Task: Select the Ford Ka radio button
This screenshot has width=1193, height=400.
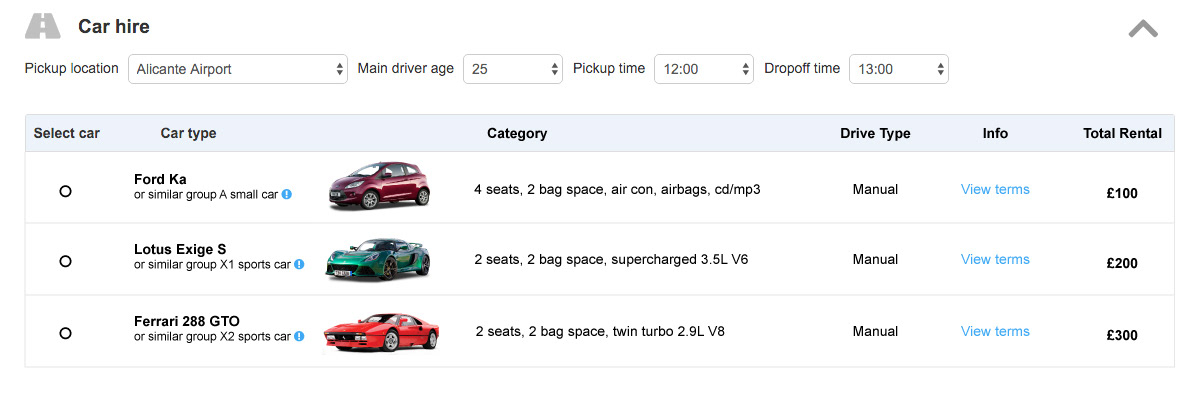Action: [65, 191]
